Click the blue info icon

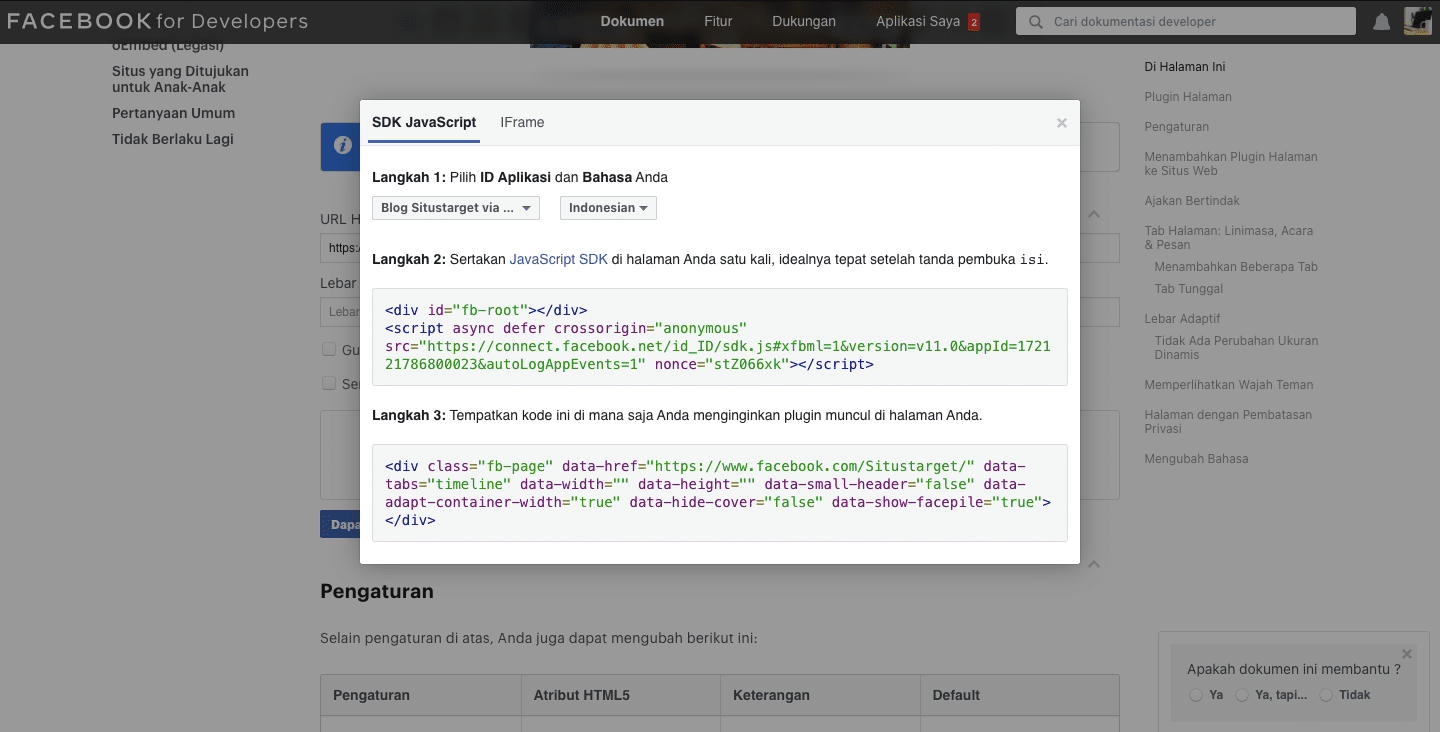[x=343, y=146]
